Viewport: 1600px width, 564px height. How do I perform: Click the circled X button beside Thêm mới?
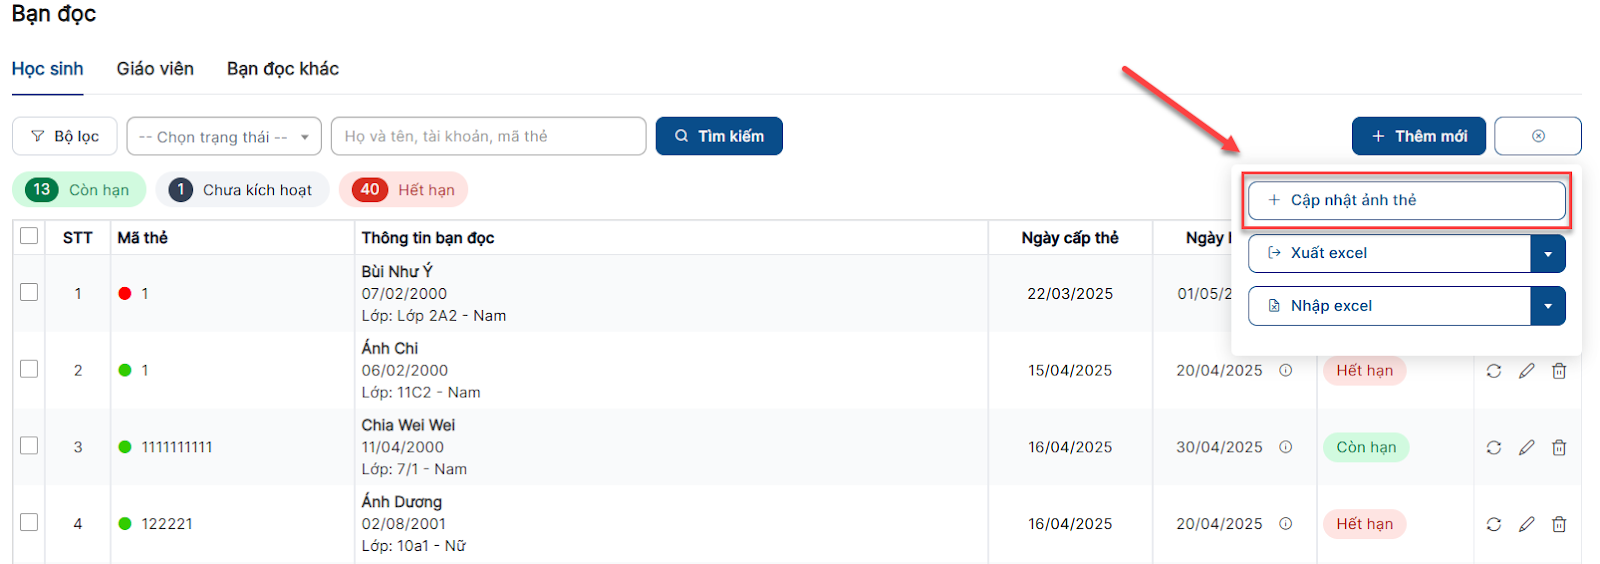[1537, 136]
